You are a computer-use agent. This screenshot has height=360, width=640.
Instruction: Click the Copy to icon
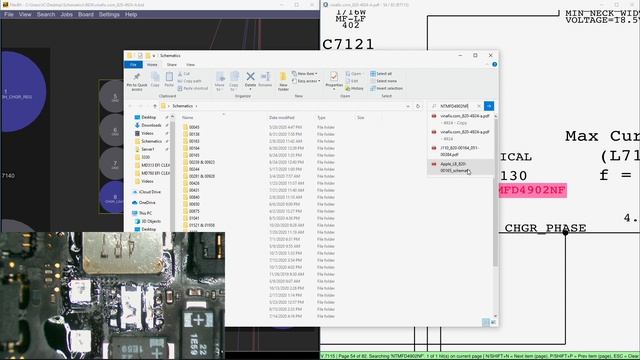[x=234, y=76]
